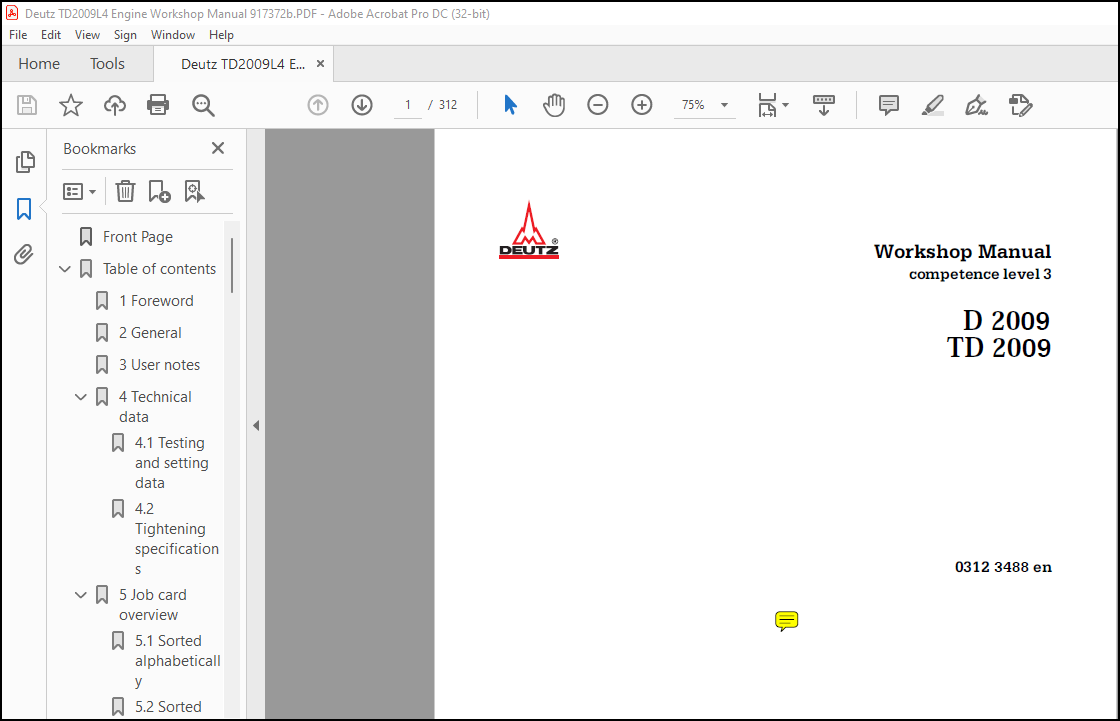Add a new bookmark icon
The height and width of the screenshot is (721, 1120).
(159, 191)
